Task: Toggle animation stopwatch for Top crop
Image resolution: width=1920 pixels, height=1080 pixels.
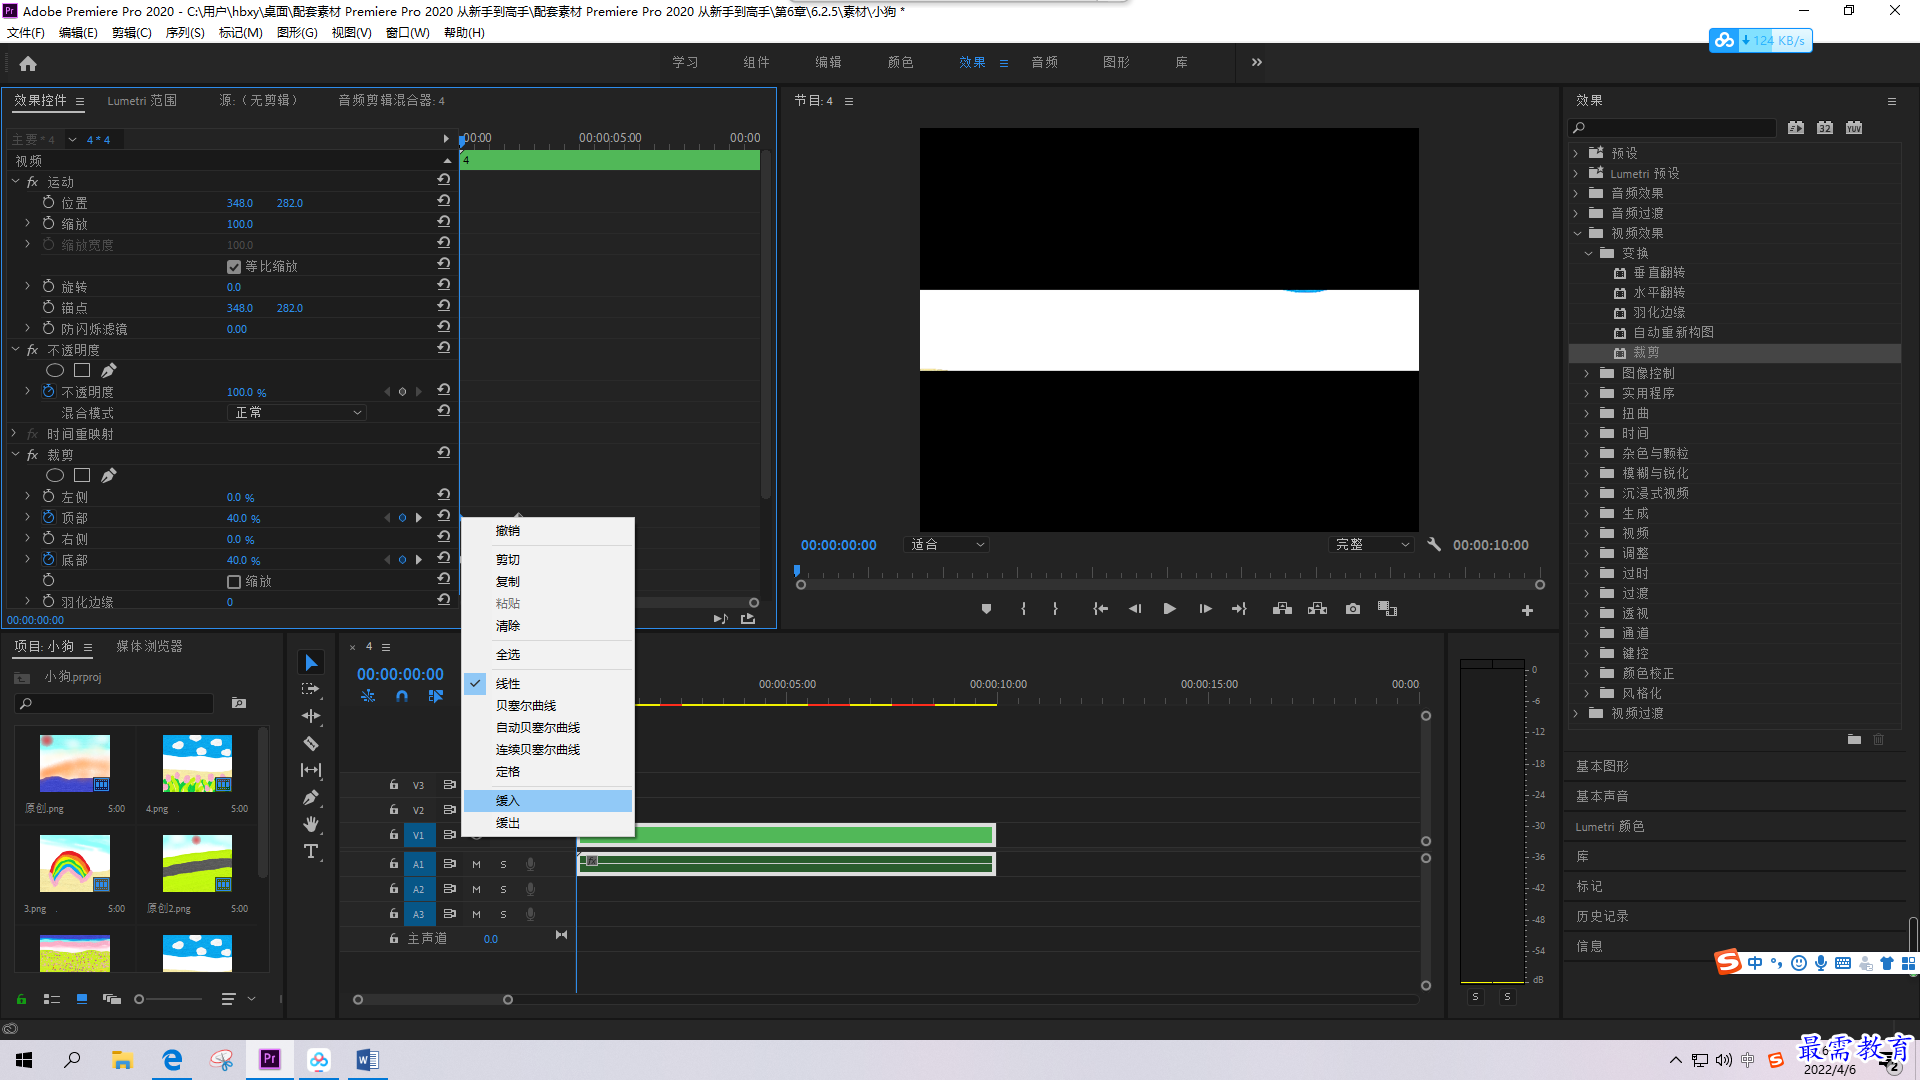Action: click(48, 517)
